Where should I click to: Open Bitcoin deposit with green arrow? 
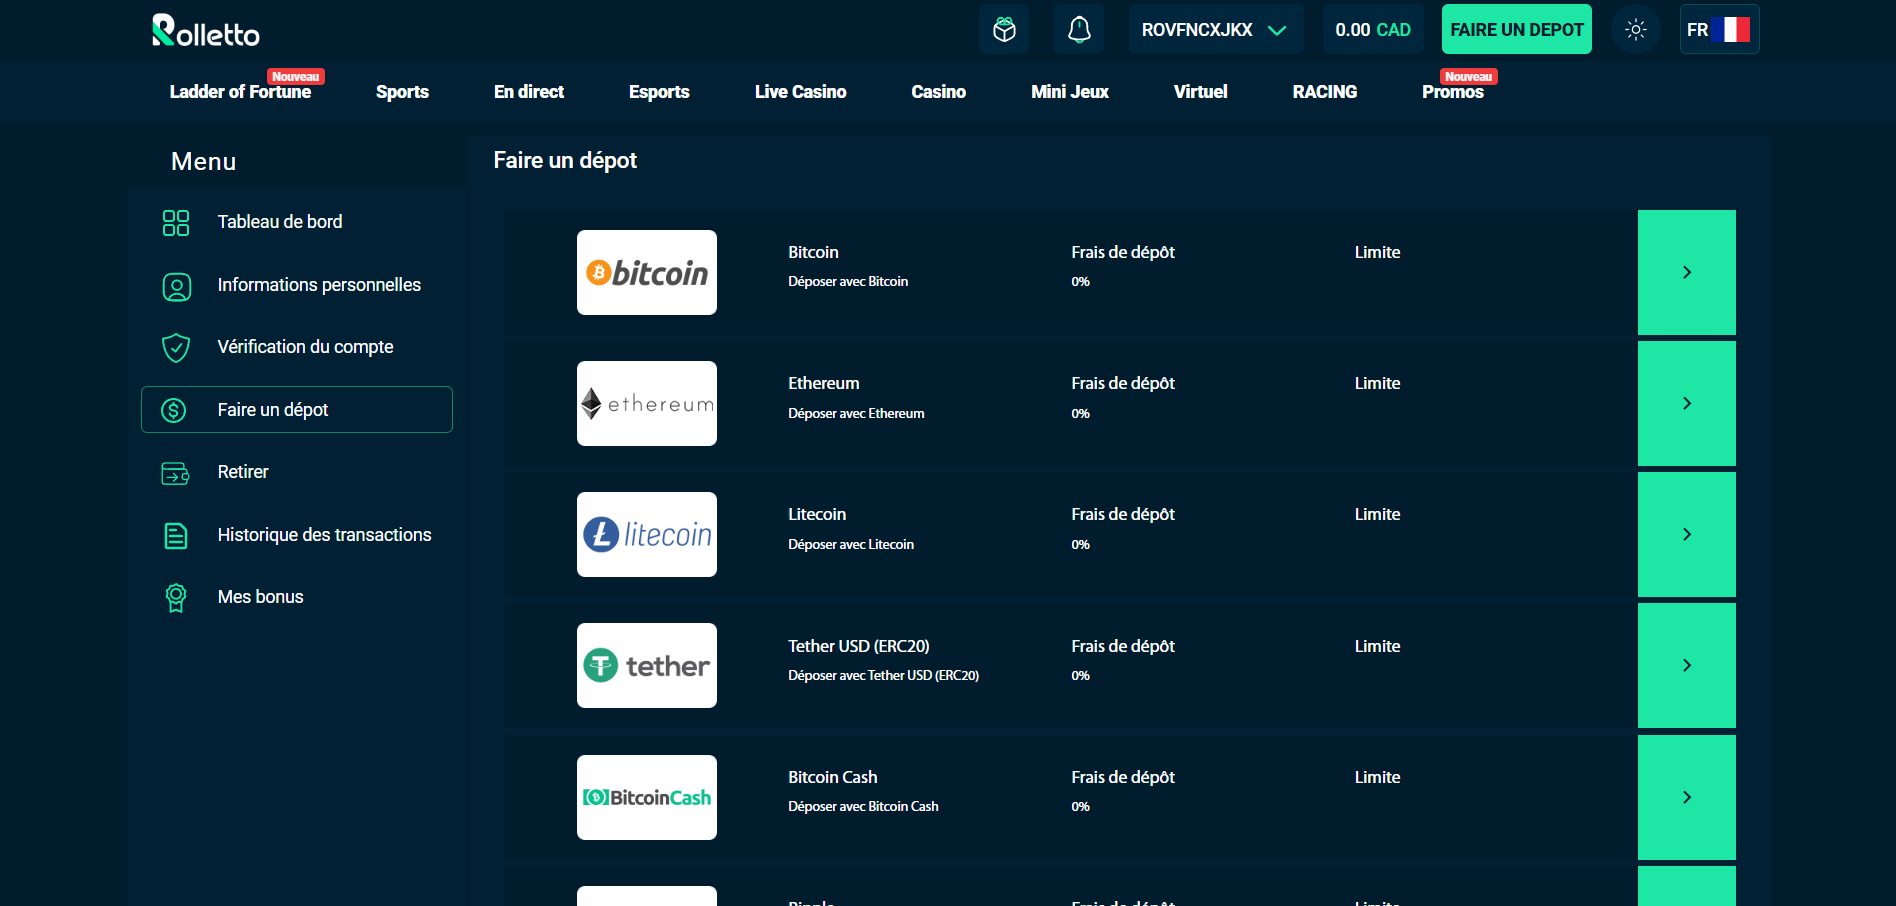click(1687, 272)
